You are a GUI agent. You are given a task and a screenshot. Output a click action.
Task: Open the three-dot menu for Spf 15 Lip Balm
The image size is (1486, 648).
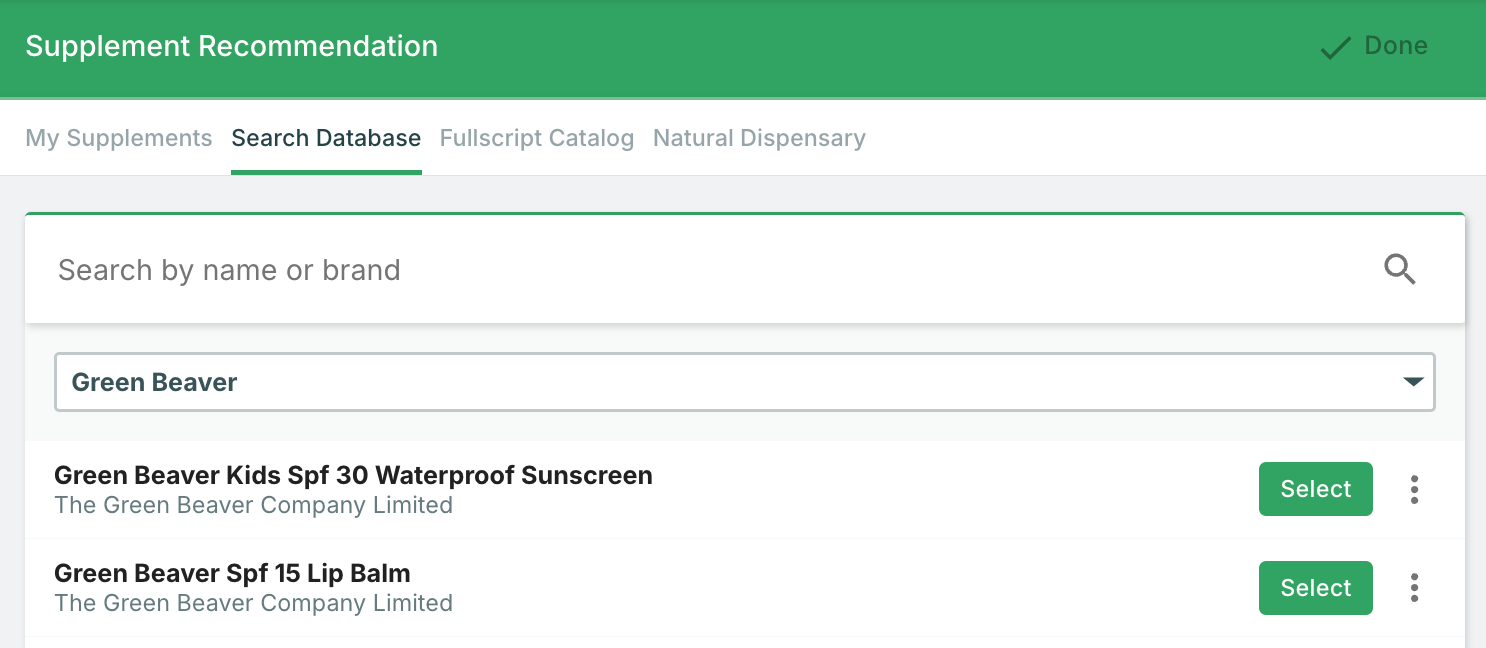pos(1414,588)
